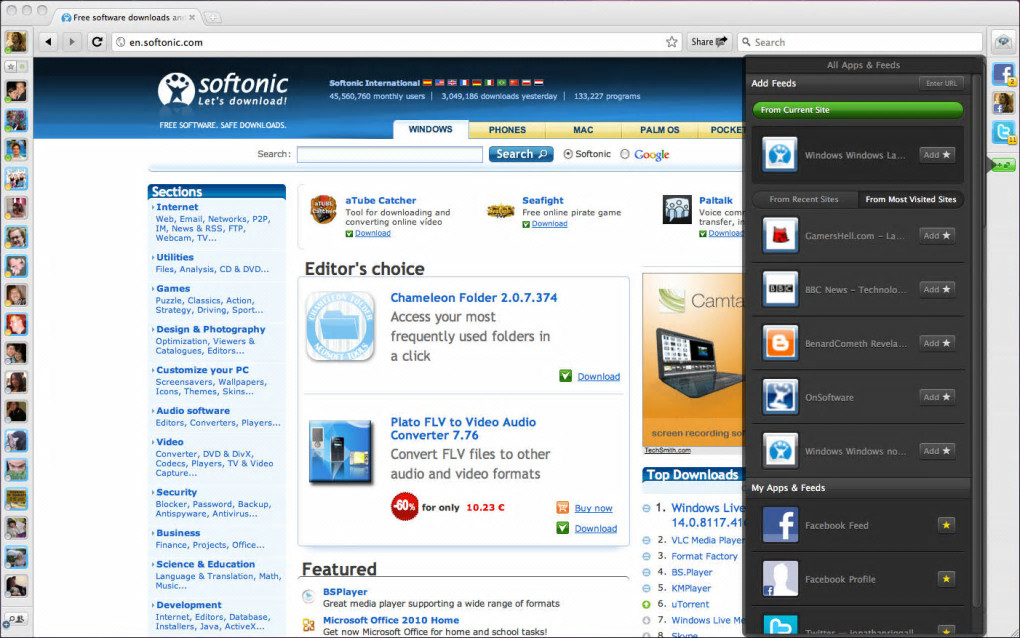Screen dimensions: 1020x638
Task: Click the Share button in toolbar
Action: pos(708,42)
